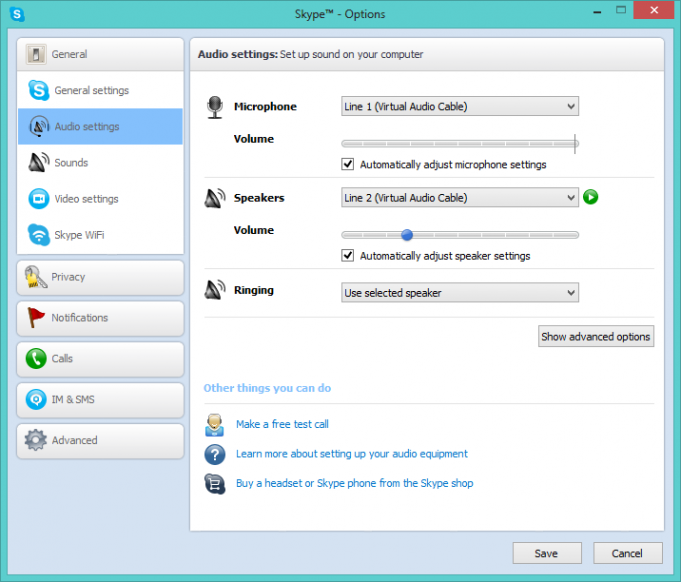The width and height of the screenshot is (681, 582).
Task: Click the blue question mark help icon
Action: point(215,454)
